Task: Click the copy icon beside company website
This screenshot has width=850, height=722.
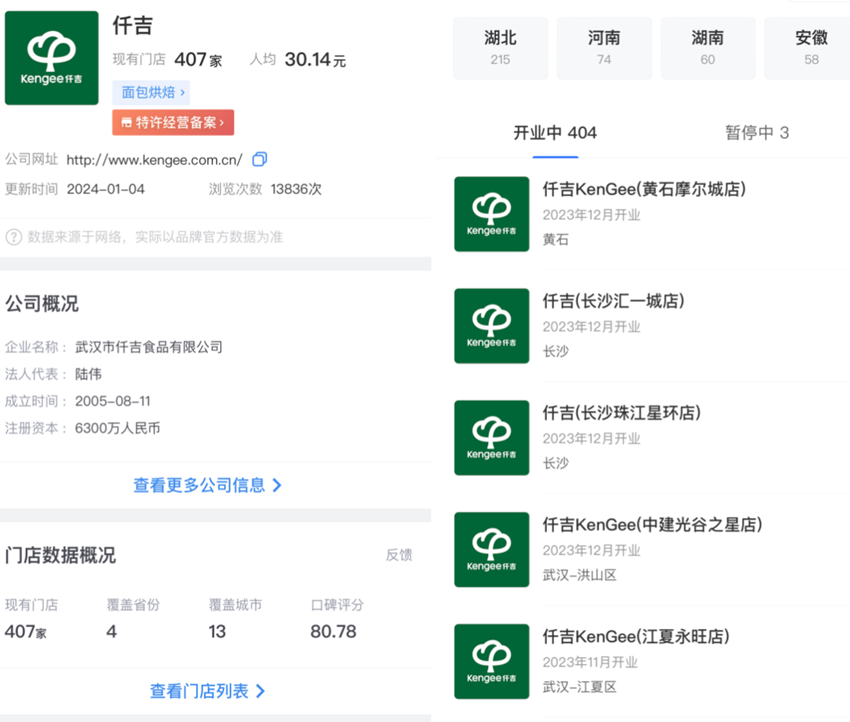Action: click(x=260, y=160)
